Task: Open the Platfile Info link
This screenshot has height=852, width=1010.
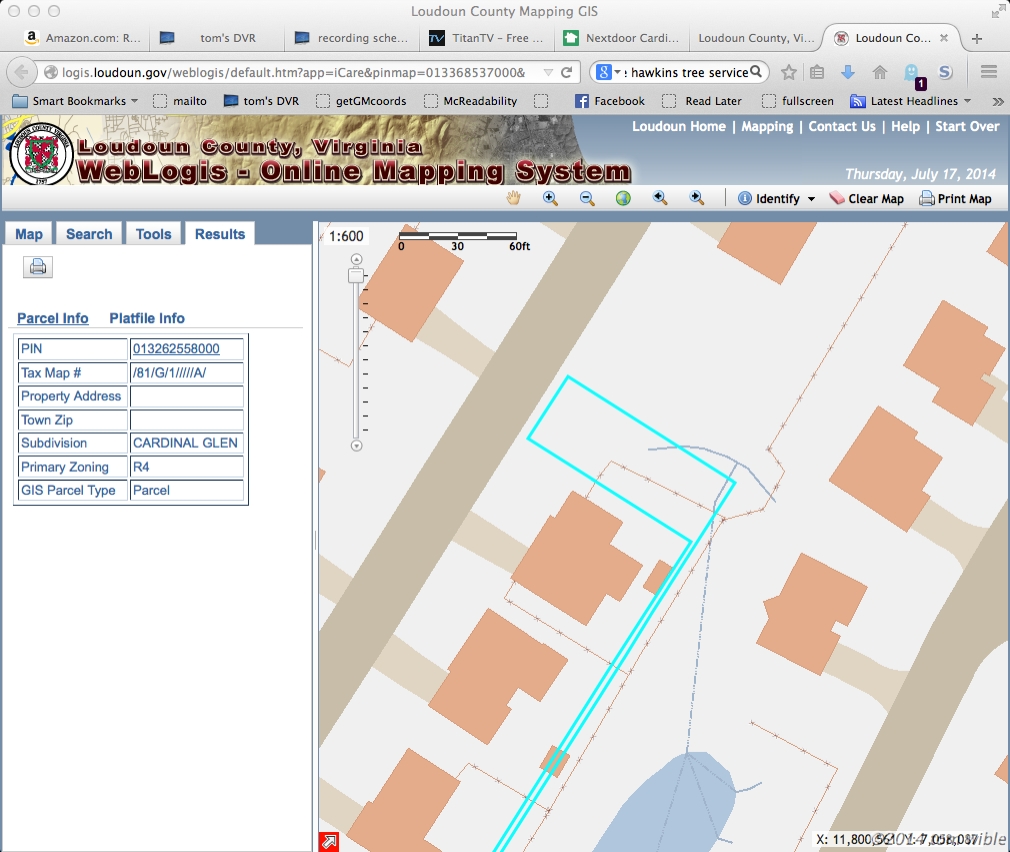Action: [147, 318]
